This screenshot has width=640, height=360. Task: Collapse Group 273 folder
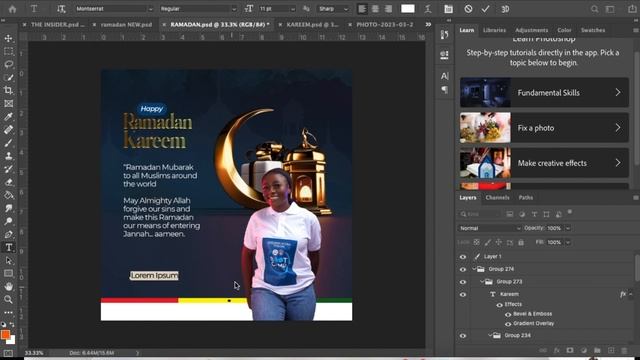pyautogui.click(x=482, y=282)
